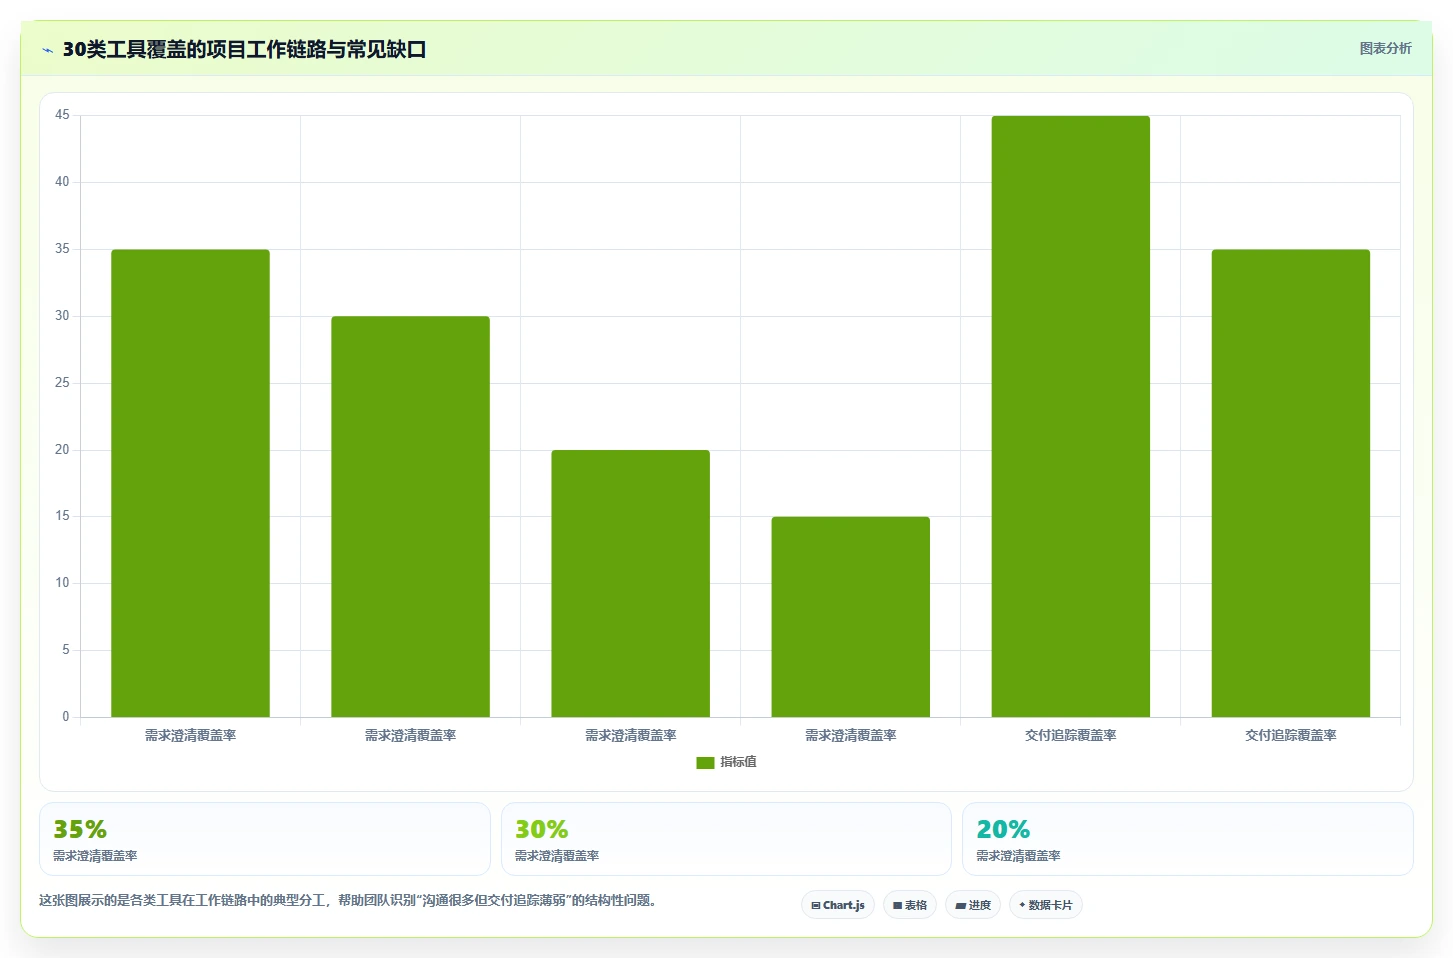Click the 35% stat card value
This screenshot has width=1453, height=958.
[80, 829]
